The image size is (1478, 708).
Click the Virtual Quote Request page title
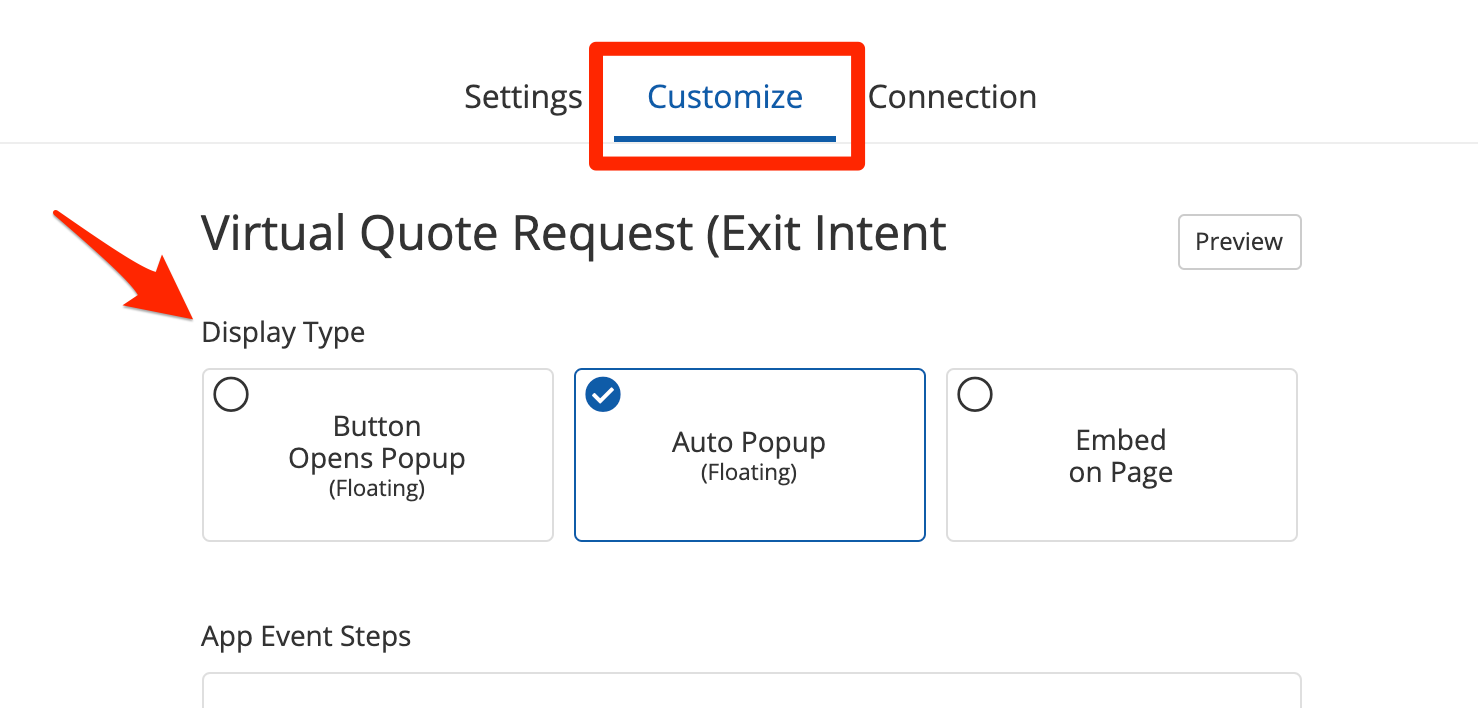(574, 234)
